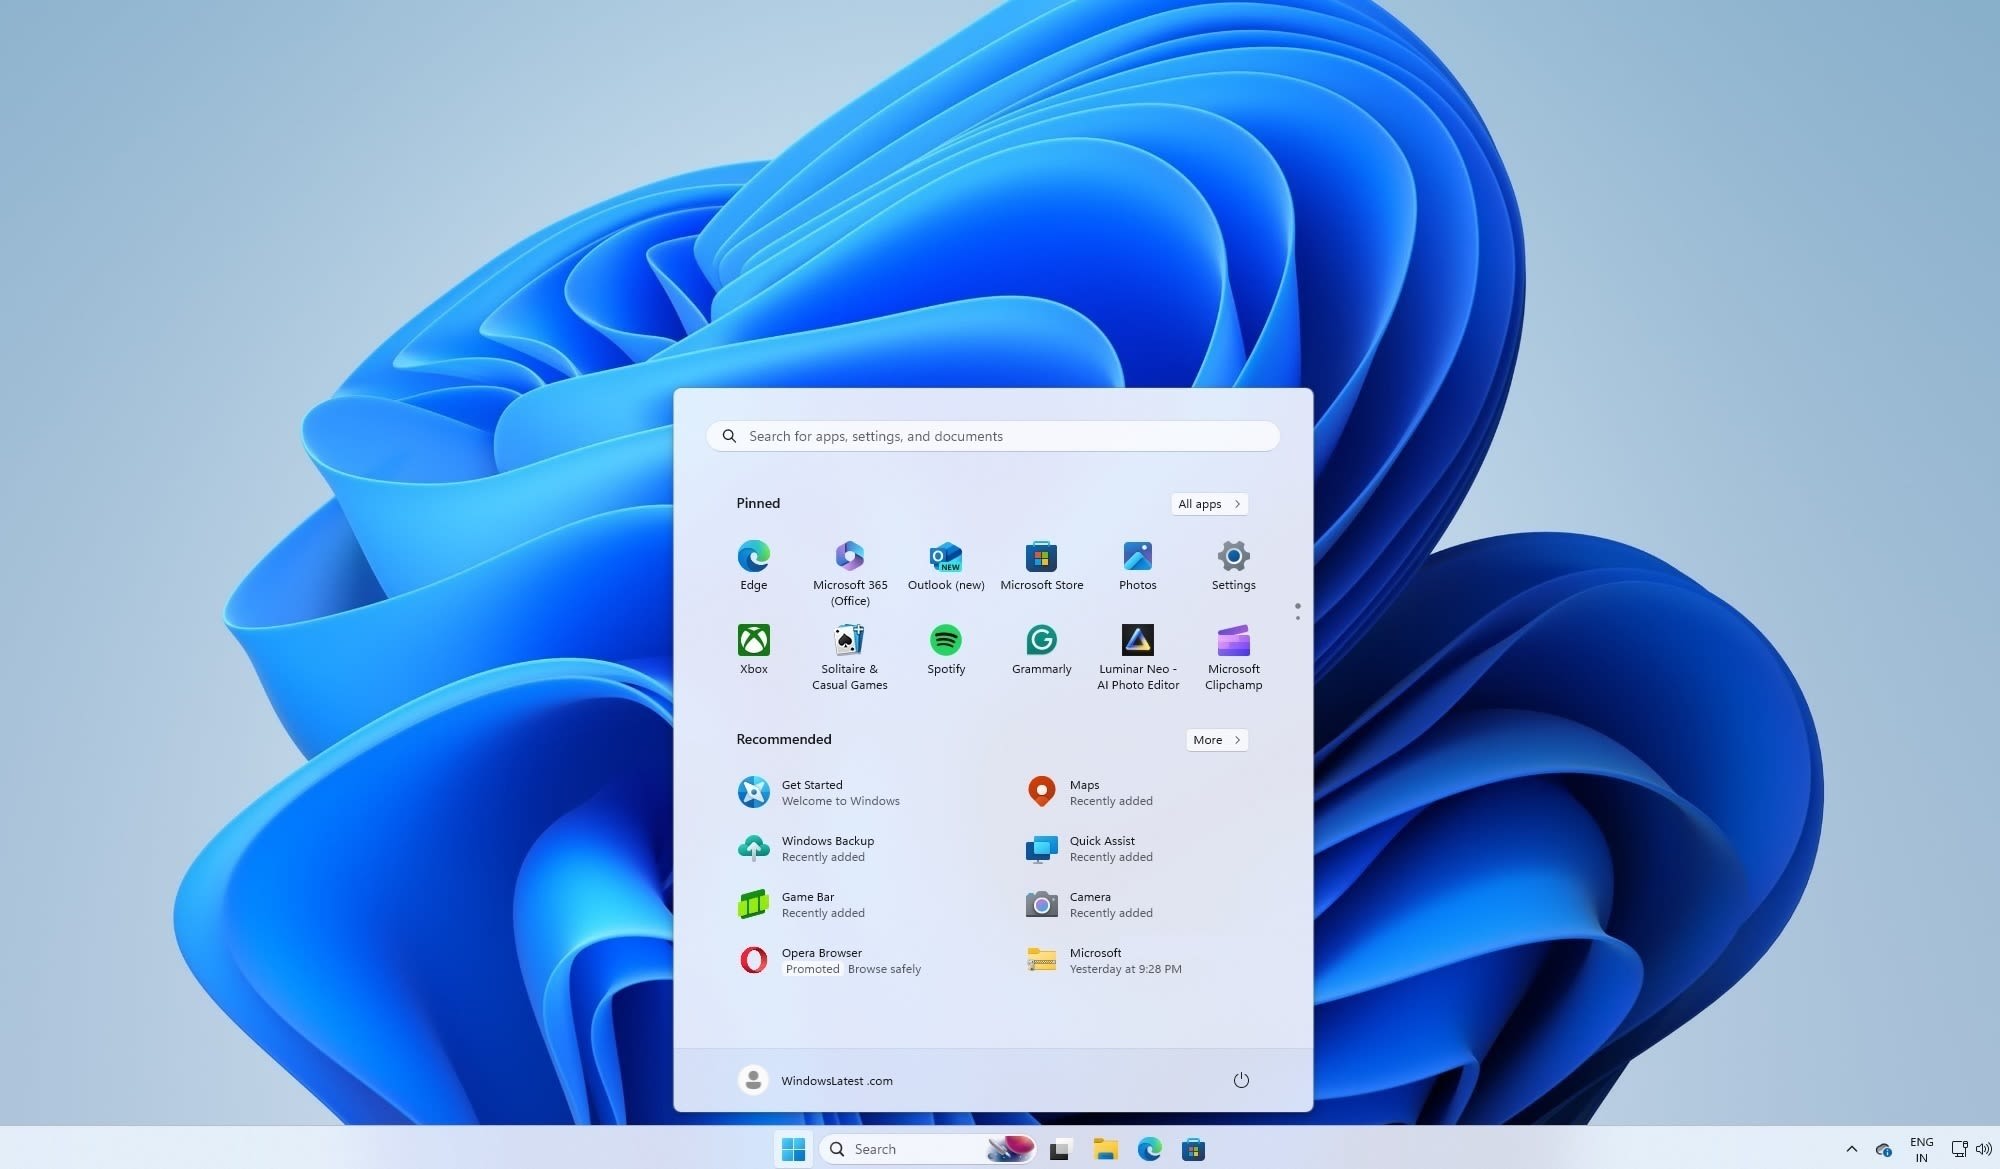Expand Recommended More section
This screenshot has width=2000, height=1169.
tap(1215, 739)
